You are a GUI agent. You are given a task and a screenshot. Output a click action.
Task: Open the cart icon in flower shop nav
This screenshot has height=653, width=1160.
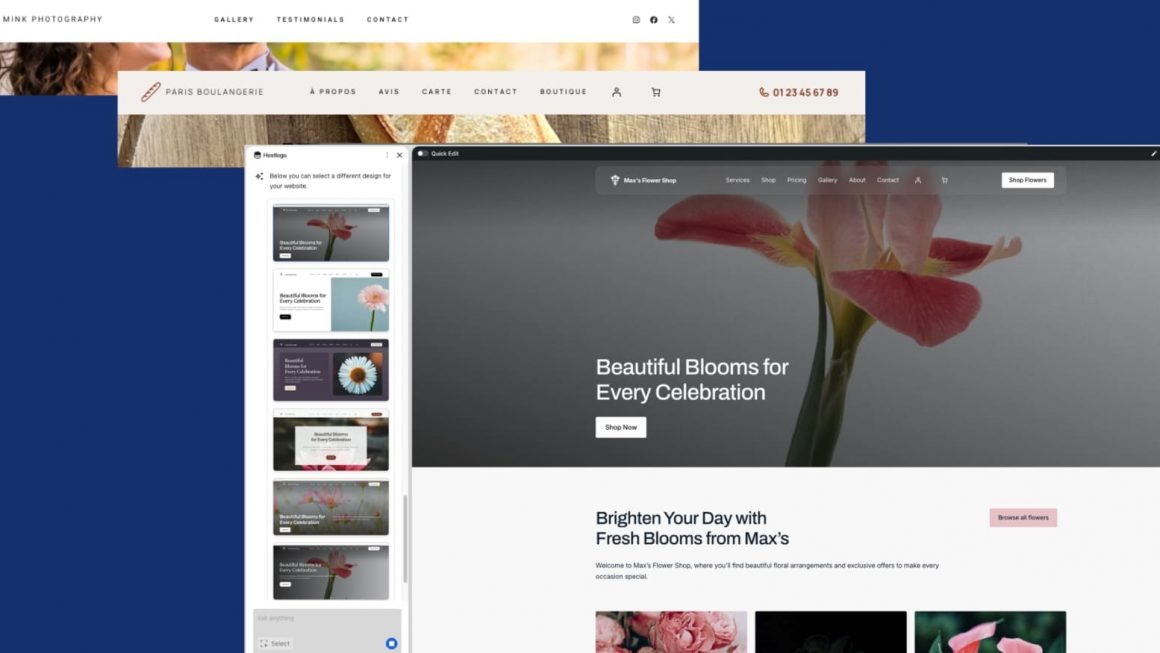coord(945,180)
